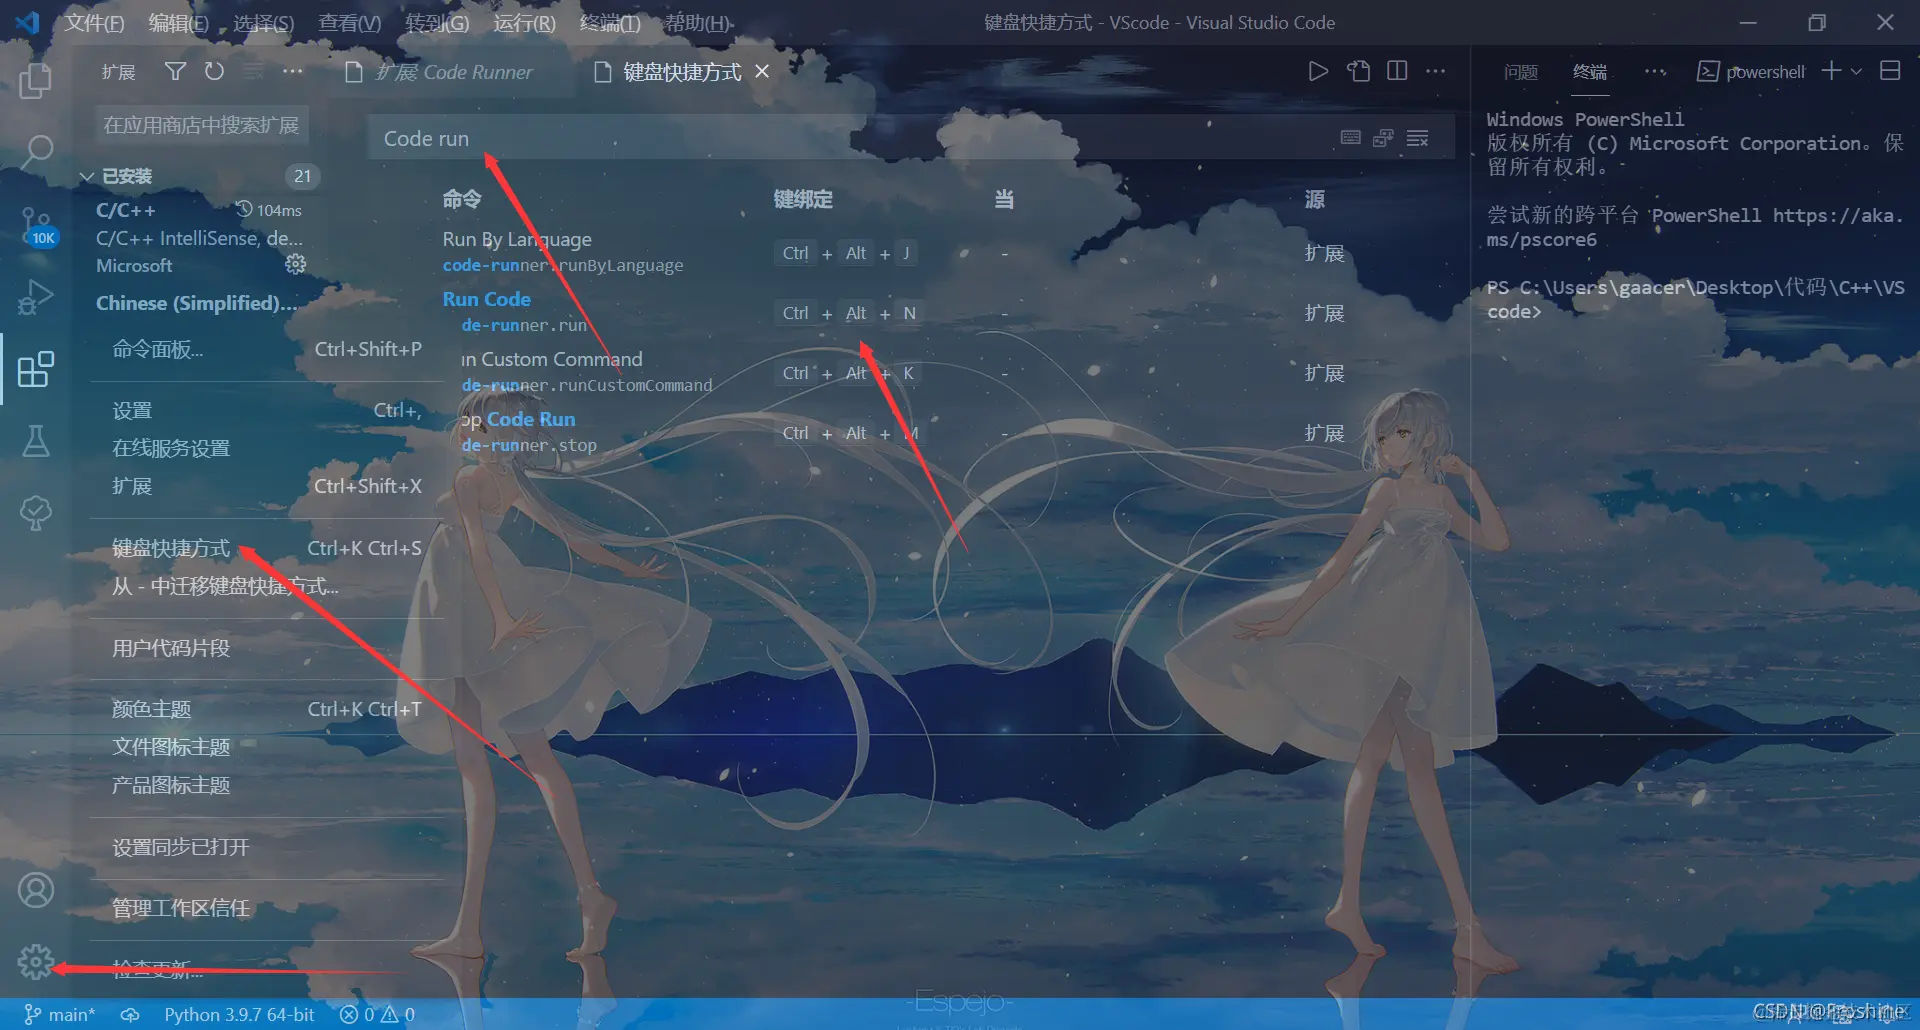Collapse the 已安装 extensions section
This screenshot has height=1030, width=1920.
point(86,177)
